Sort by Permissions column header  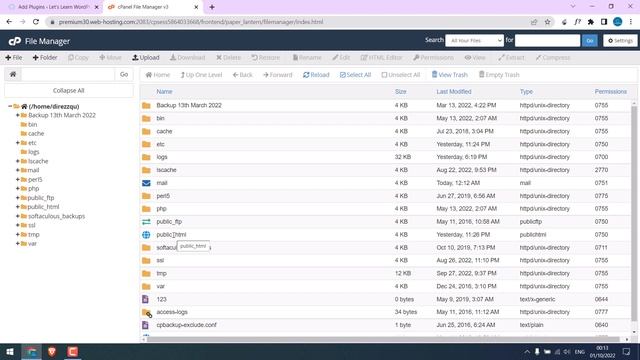click(610, 92)
